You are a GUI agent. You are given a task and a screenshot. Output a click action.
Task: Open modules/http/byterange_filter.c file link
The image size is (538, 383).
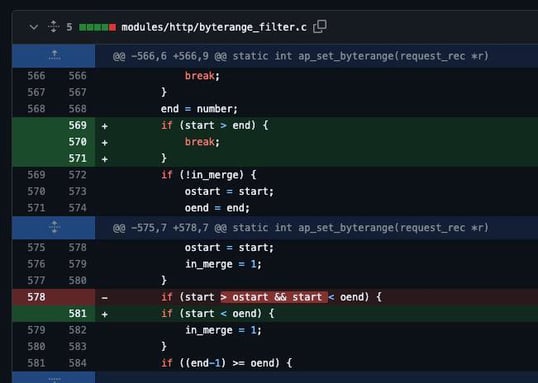click(214, 27)
